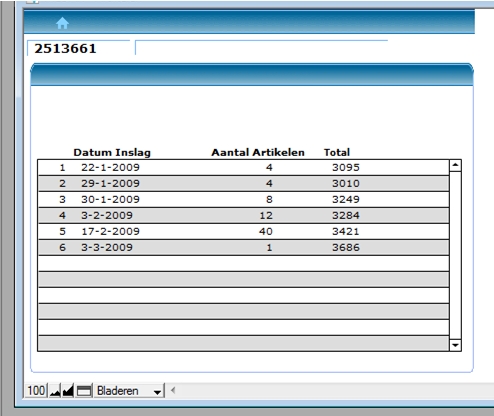Click the scroll down arrow of the list

click(455, 345)
